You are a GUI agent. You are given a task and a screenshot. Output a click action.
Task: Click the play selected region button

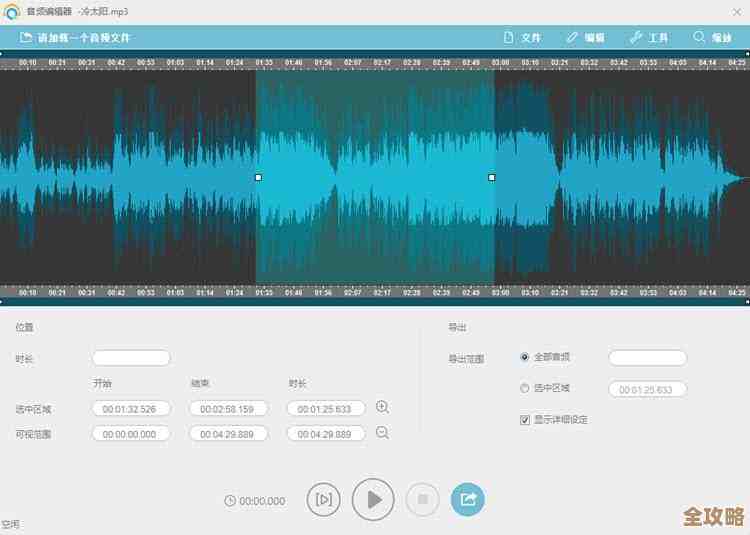(323, 499)
